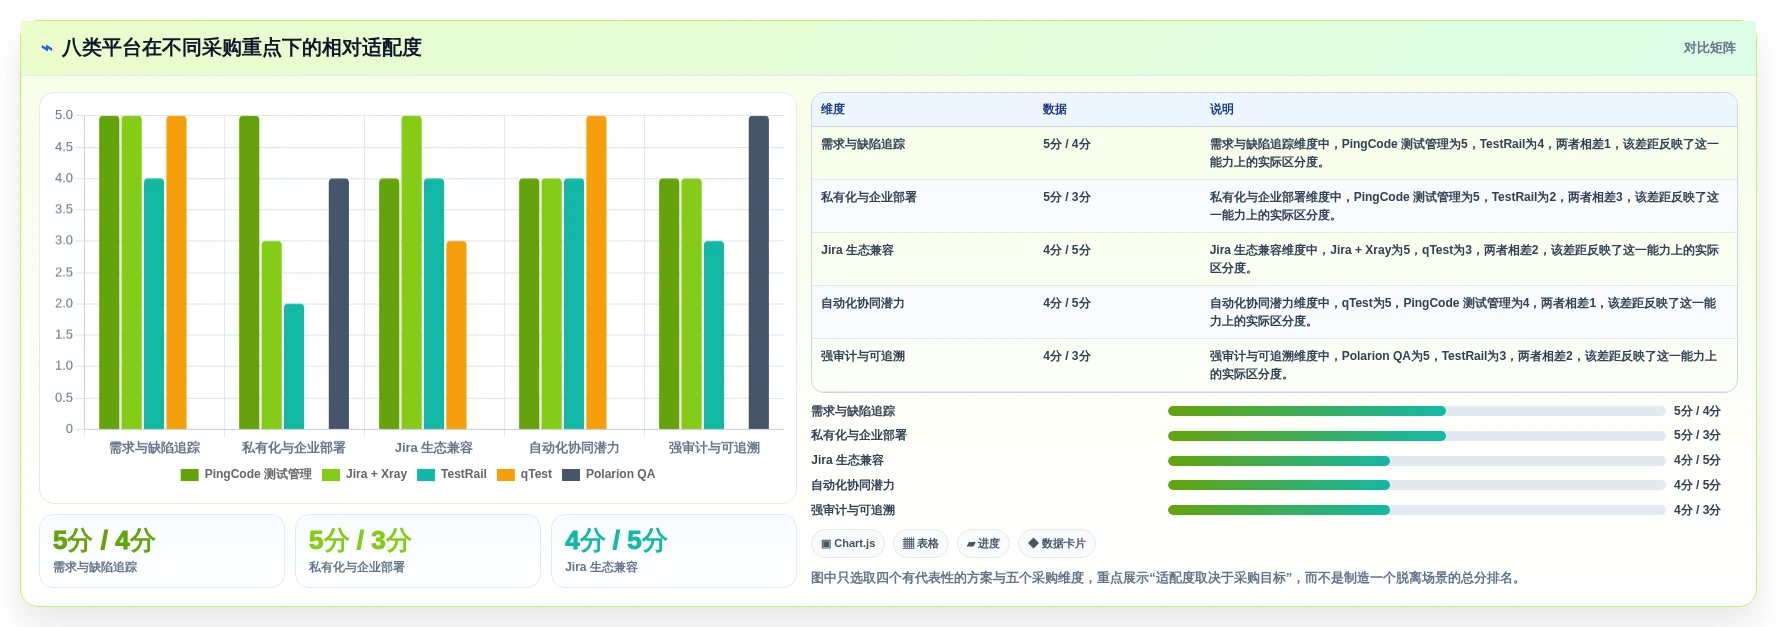Open the 4分 / 5分 Jira 生态兼容 data card
This screenshot has height=627, width=1777.
click(674, 551)
